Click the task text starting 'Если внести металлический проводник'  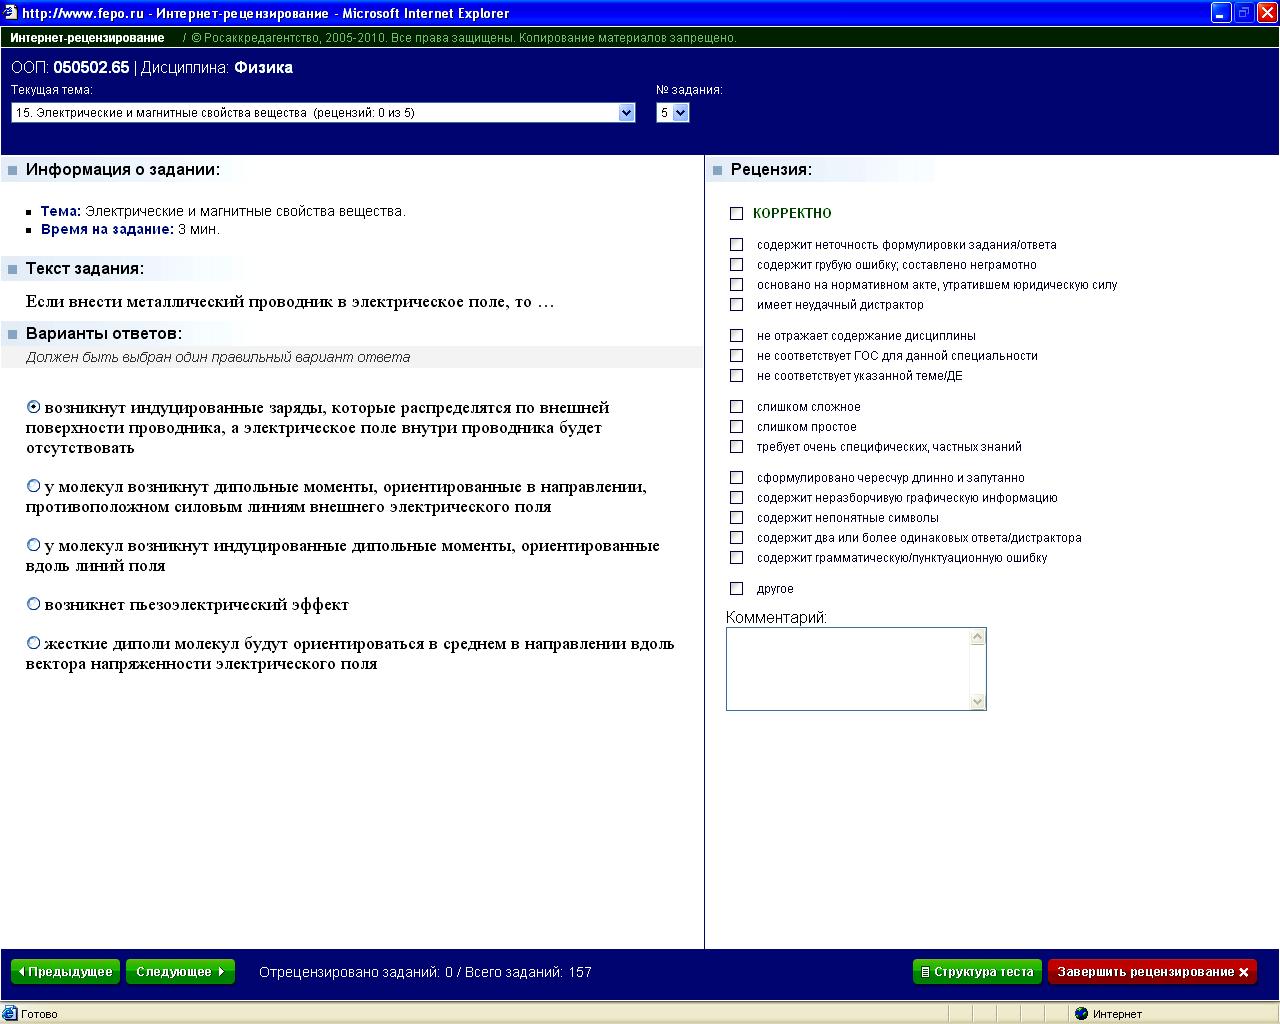(290, 302)
